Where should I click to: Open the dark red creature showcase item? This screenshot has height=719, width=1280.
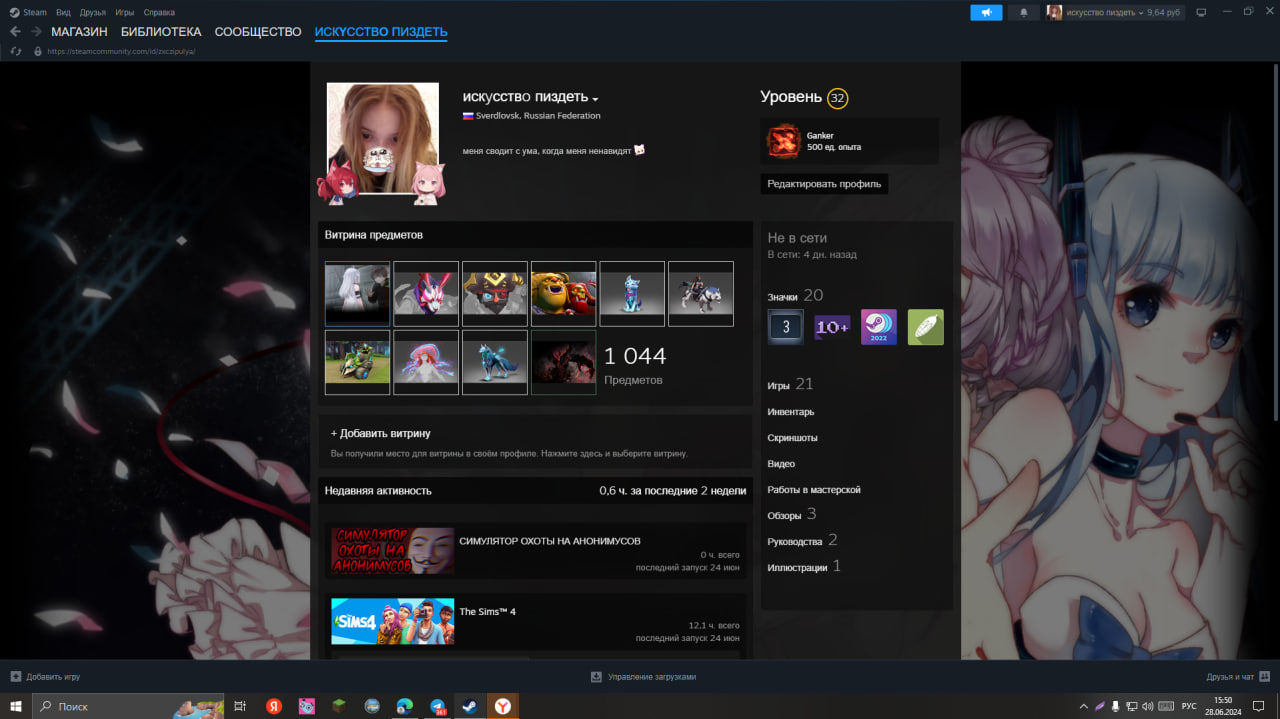pyautogui.click(x=563, y=362)
